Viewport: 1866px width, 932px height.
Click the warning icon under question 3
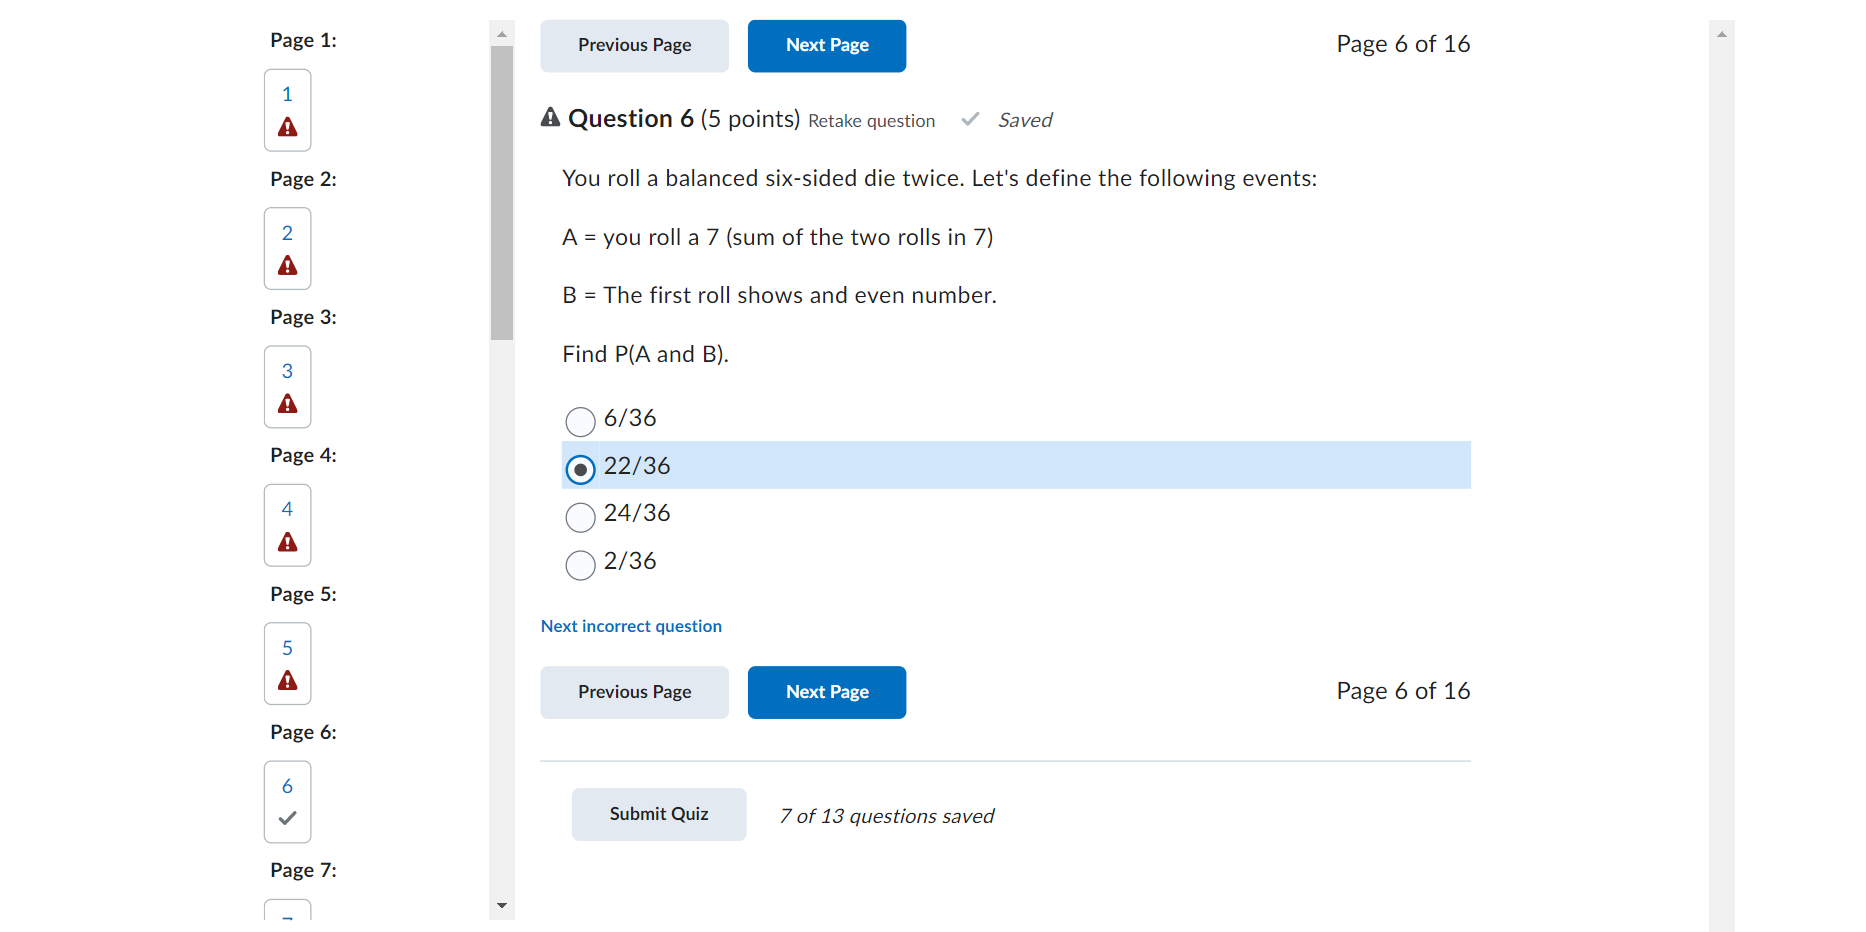point(287,403)
